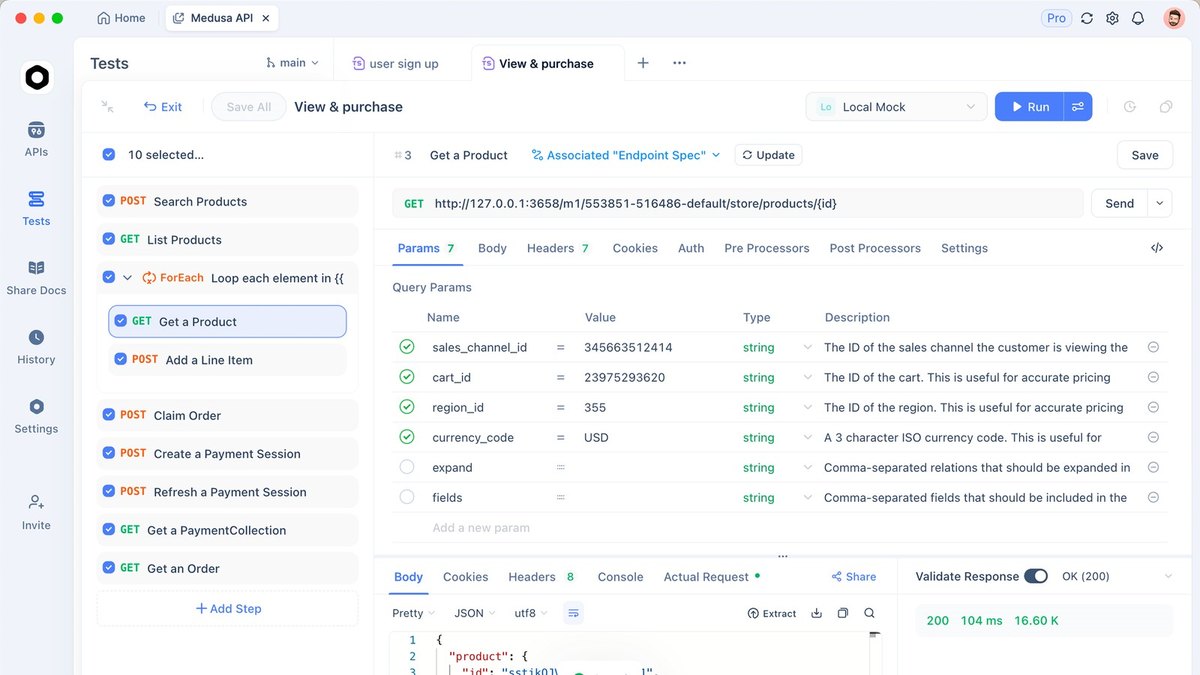Run the test scenario
The width and height of the screenshot is (1200, 675).
(1030, 107)
